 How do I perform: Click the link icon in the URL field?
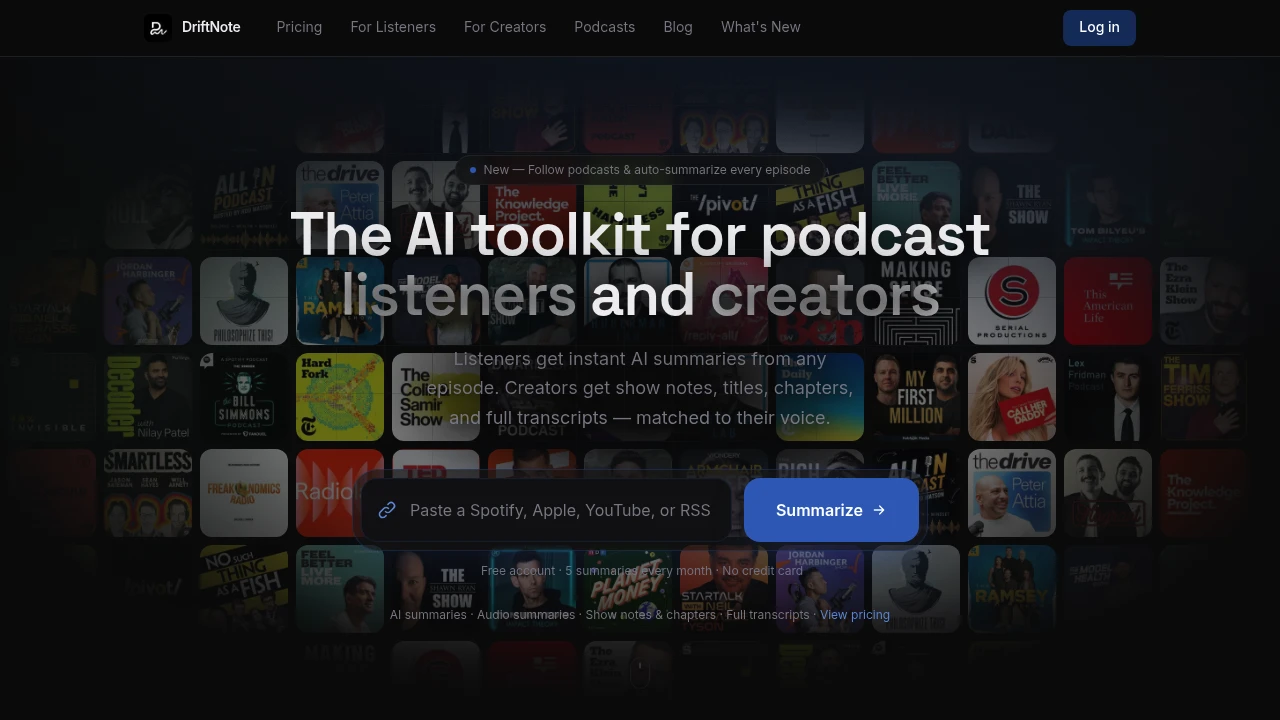tap(387, 510)
